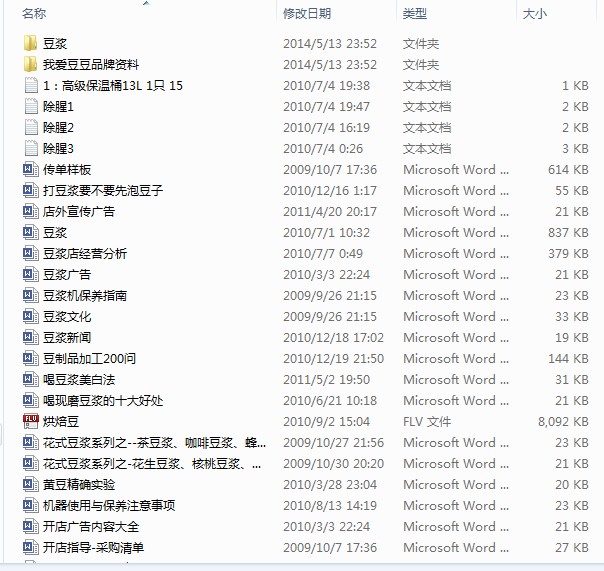Sort files by 大小 column header
Screen dimensions: 604x571
pos(534,14)
